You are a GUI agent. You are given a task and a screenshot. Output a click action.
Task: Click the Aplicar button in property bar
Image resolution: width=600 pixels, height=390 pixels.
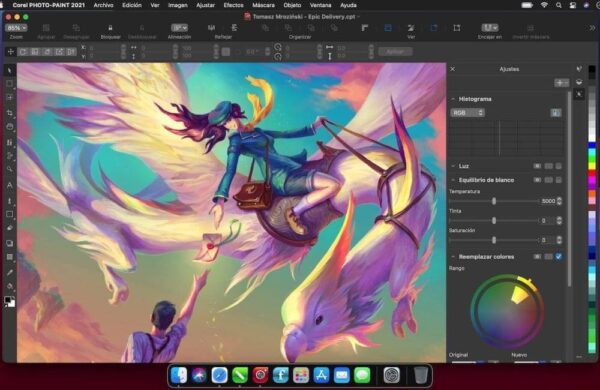tap(395, 52)
